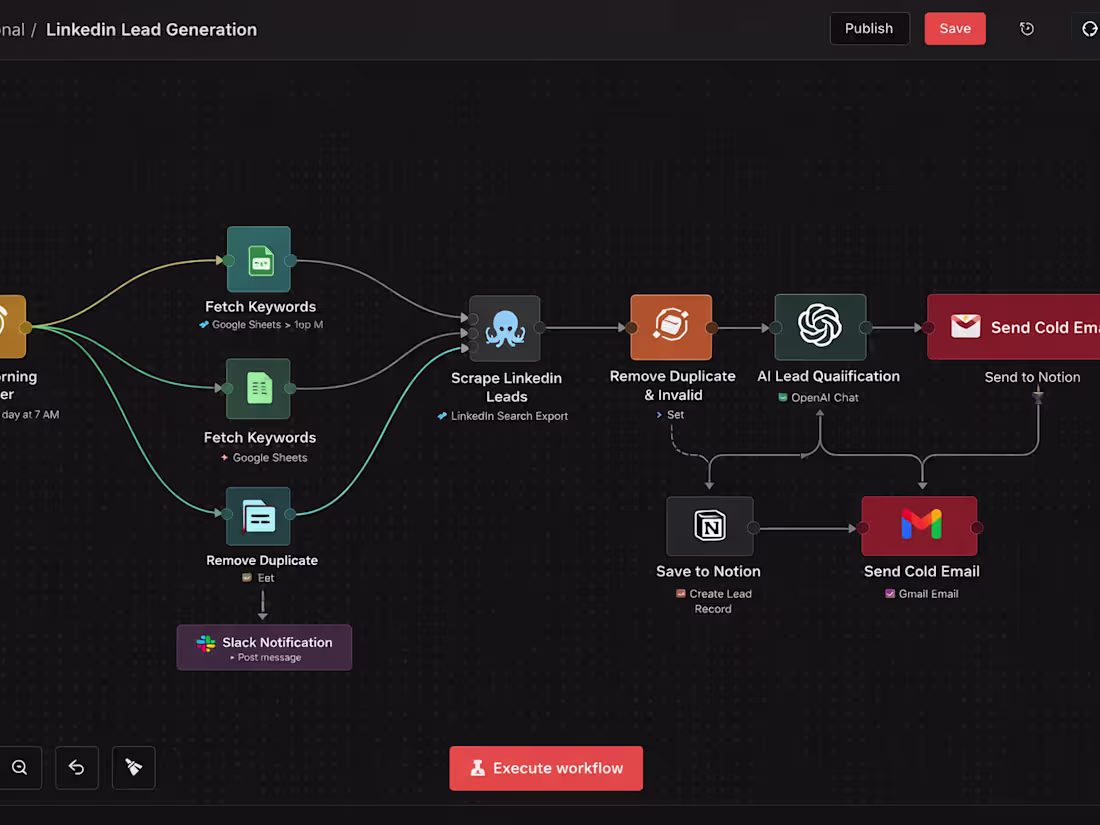Click the envelope icon in the red Send Cold Email node

click(x=965, y=326)
